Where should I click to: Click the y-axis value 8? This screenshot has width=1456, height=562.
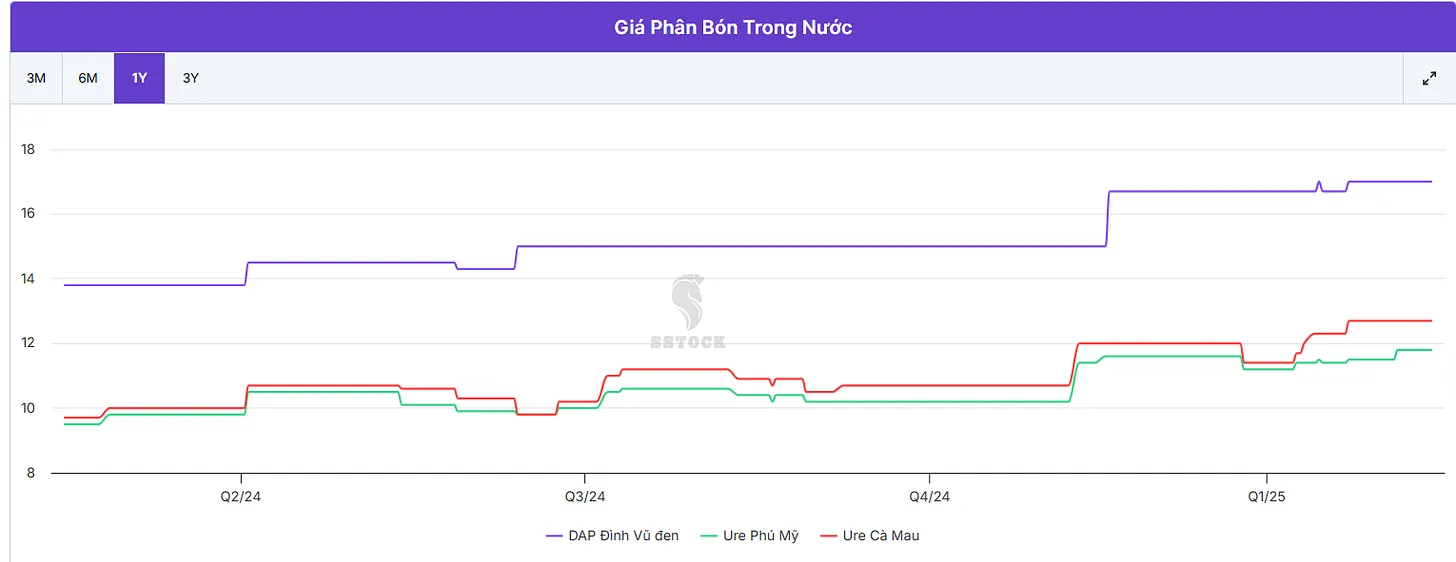(28, 472)
